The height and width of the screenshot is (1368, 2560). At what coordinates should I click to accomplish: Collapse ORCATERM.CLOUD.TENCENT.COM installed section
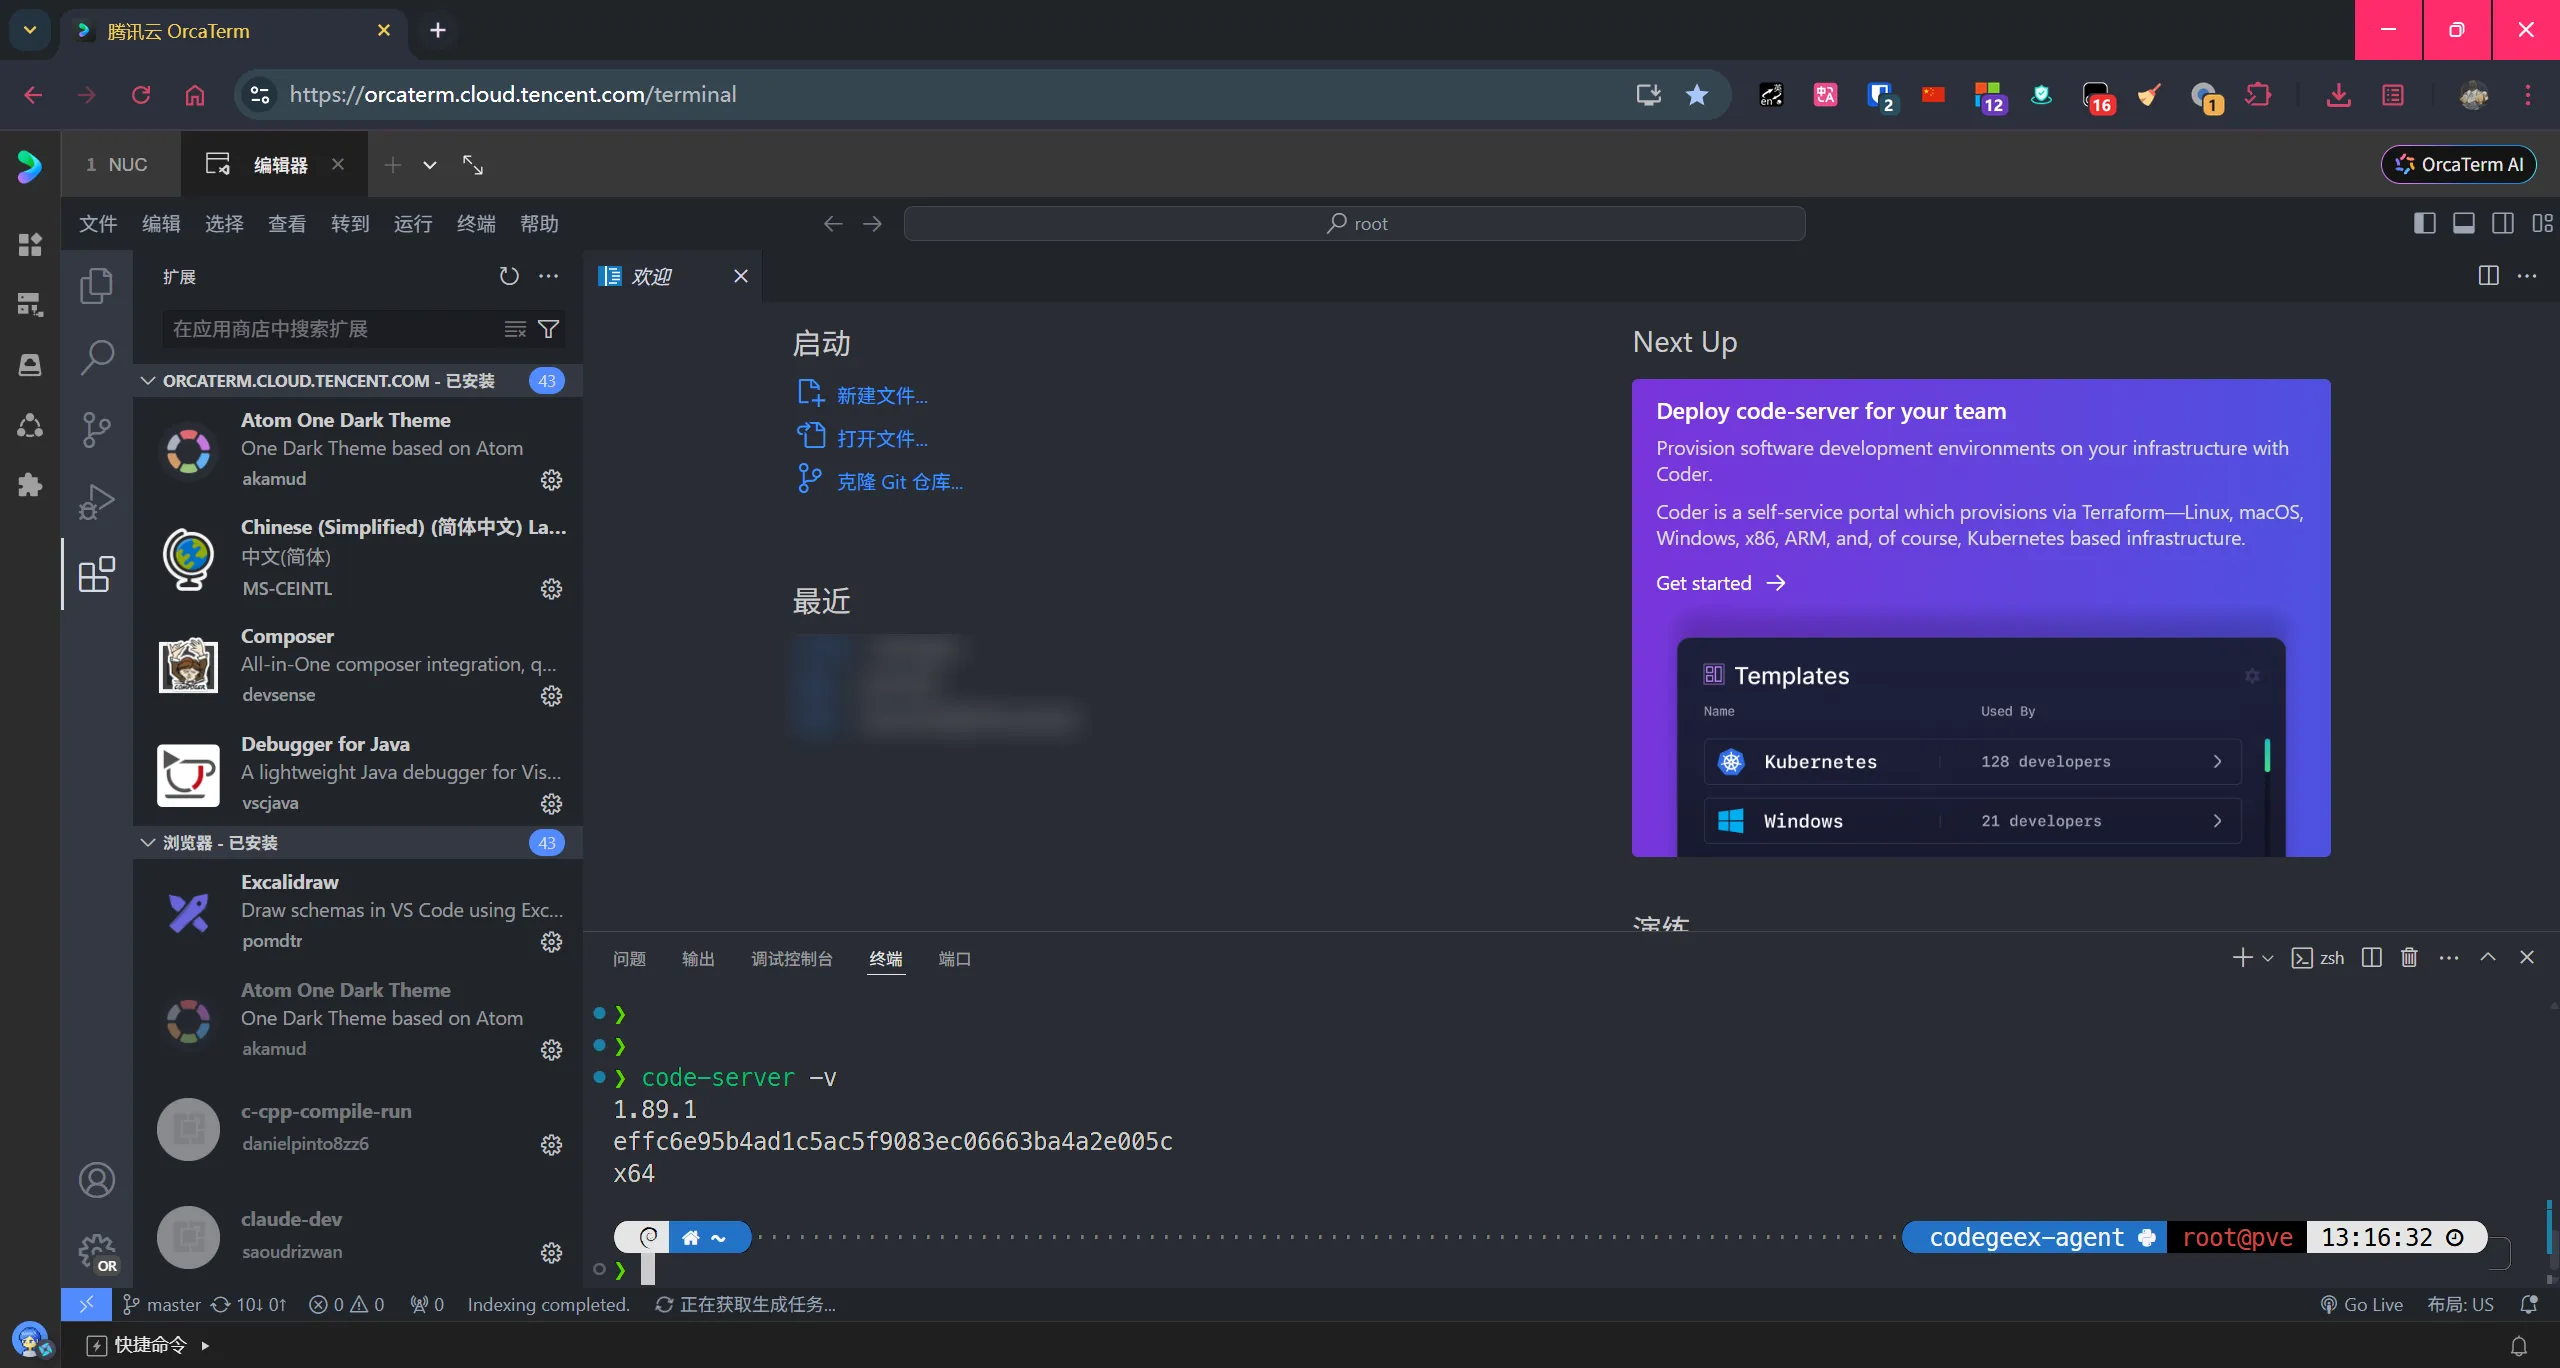tap(148, 381)
